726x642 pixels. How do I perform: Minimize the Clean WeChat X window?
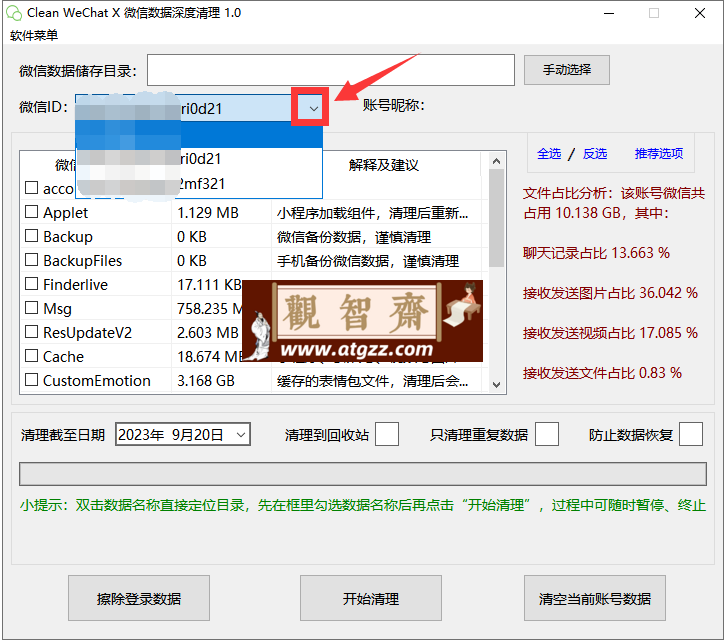(x=609, y=13)
